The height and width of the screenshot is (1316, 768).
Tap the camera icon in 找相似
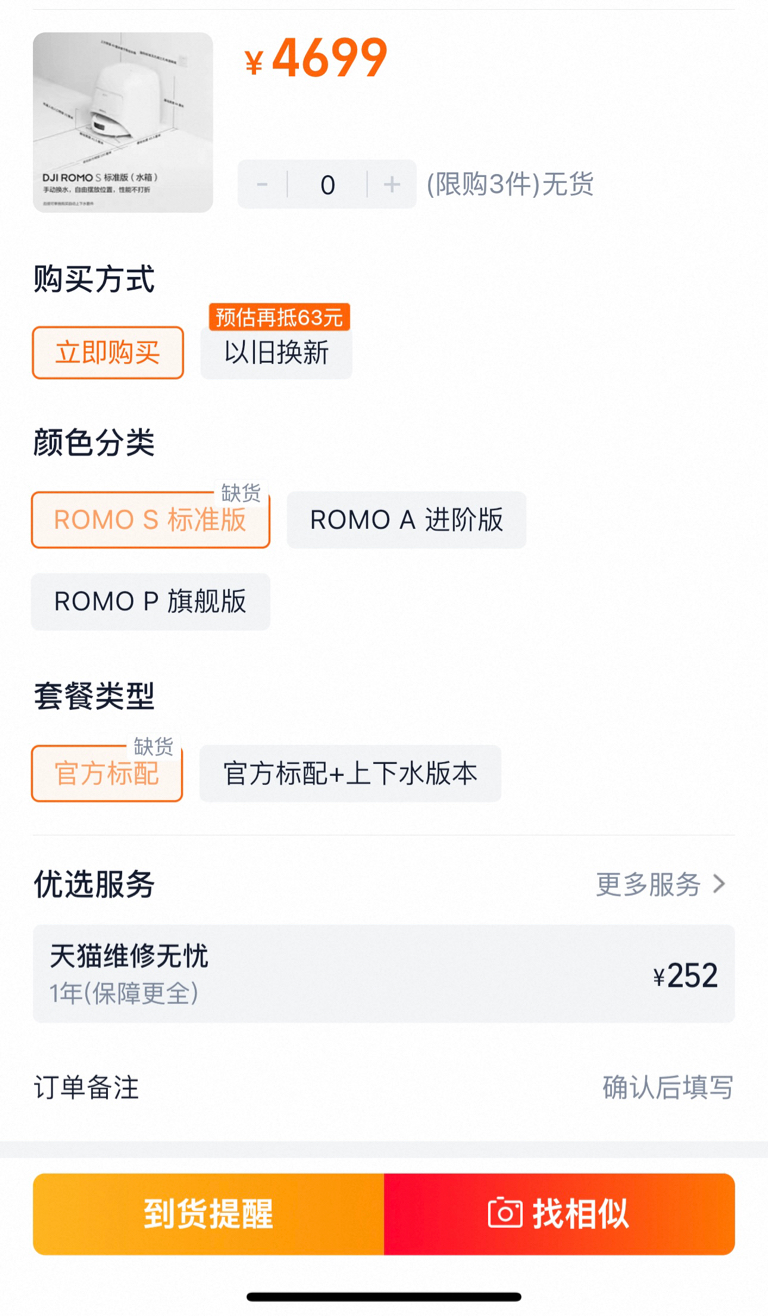[x=505, y=1214]
